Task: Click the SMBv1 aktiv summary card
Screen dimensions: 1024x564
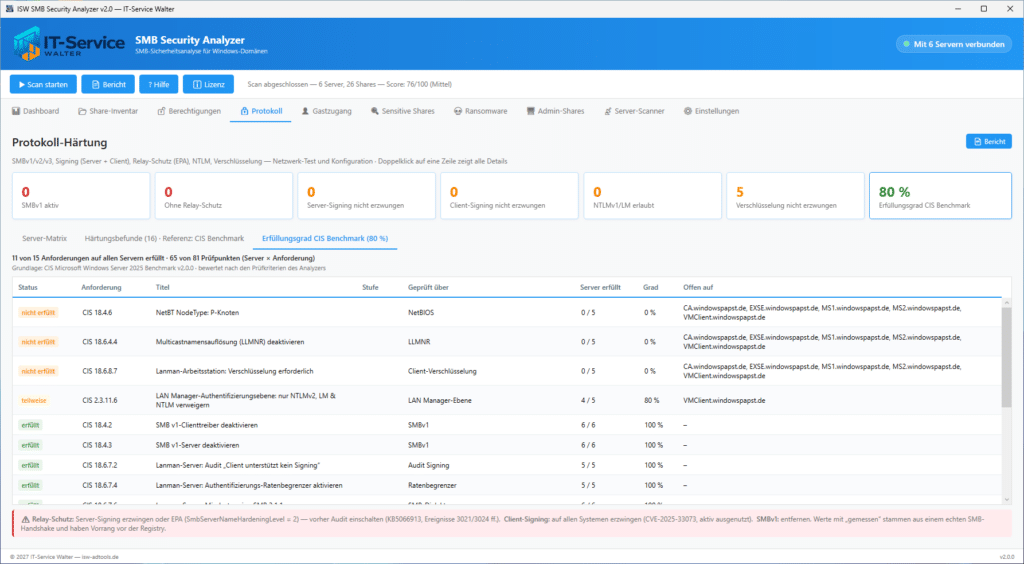Action: [x=81, y=196]
